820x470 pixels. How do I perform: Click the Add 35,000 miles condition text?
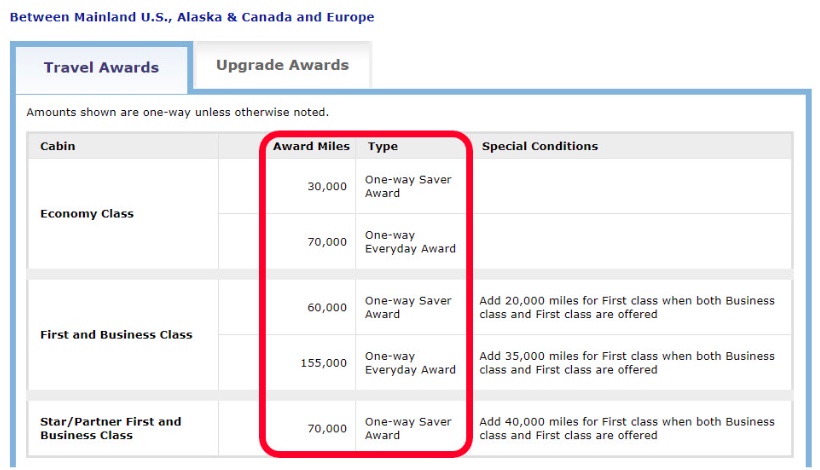(x=626, y=363)
